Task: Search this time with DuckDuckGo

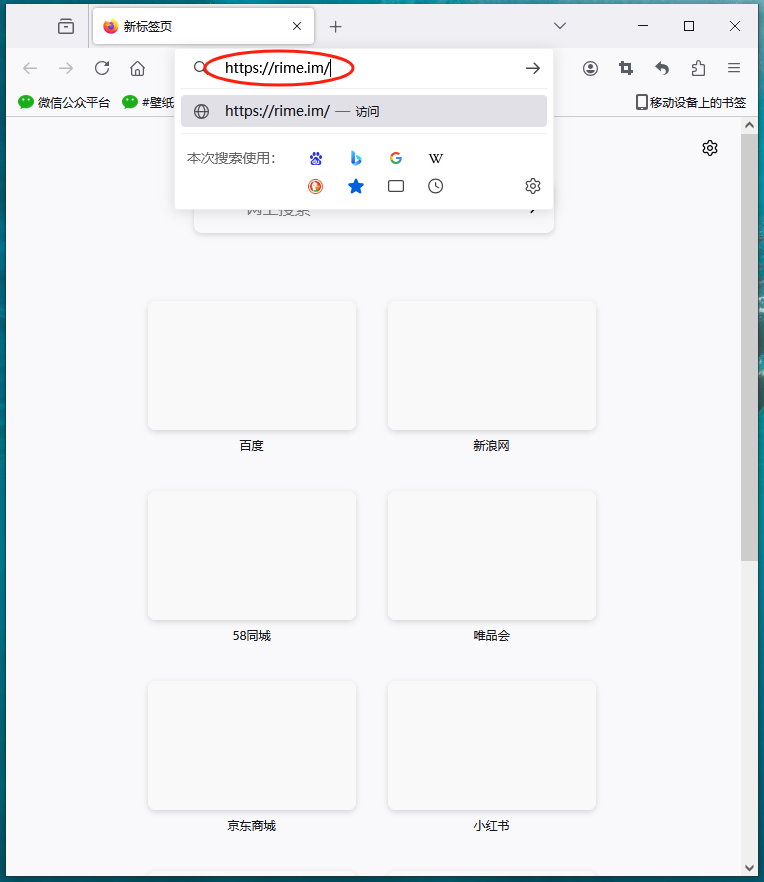Action: 316,186
